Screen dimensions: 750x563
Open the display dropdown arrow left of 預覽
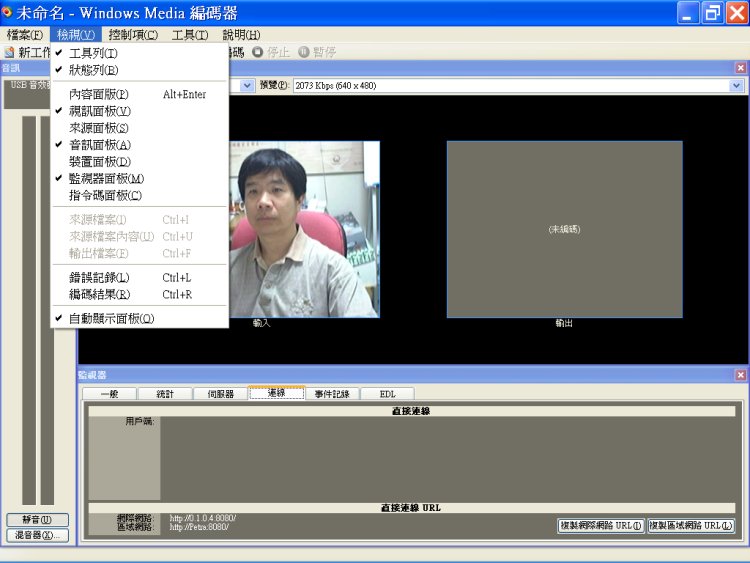[x=247, y=86]
